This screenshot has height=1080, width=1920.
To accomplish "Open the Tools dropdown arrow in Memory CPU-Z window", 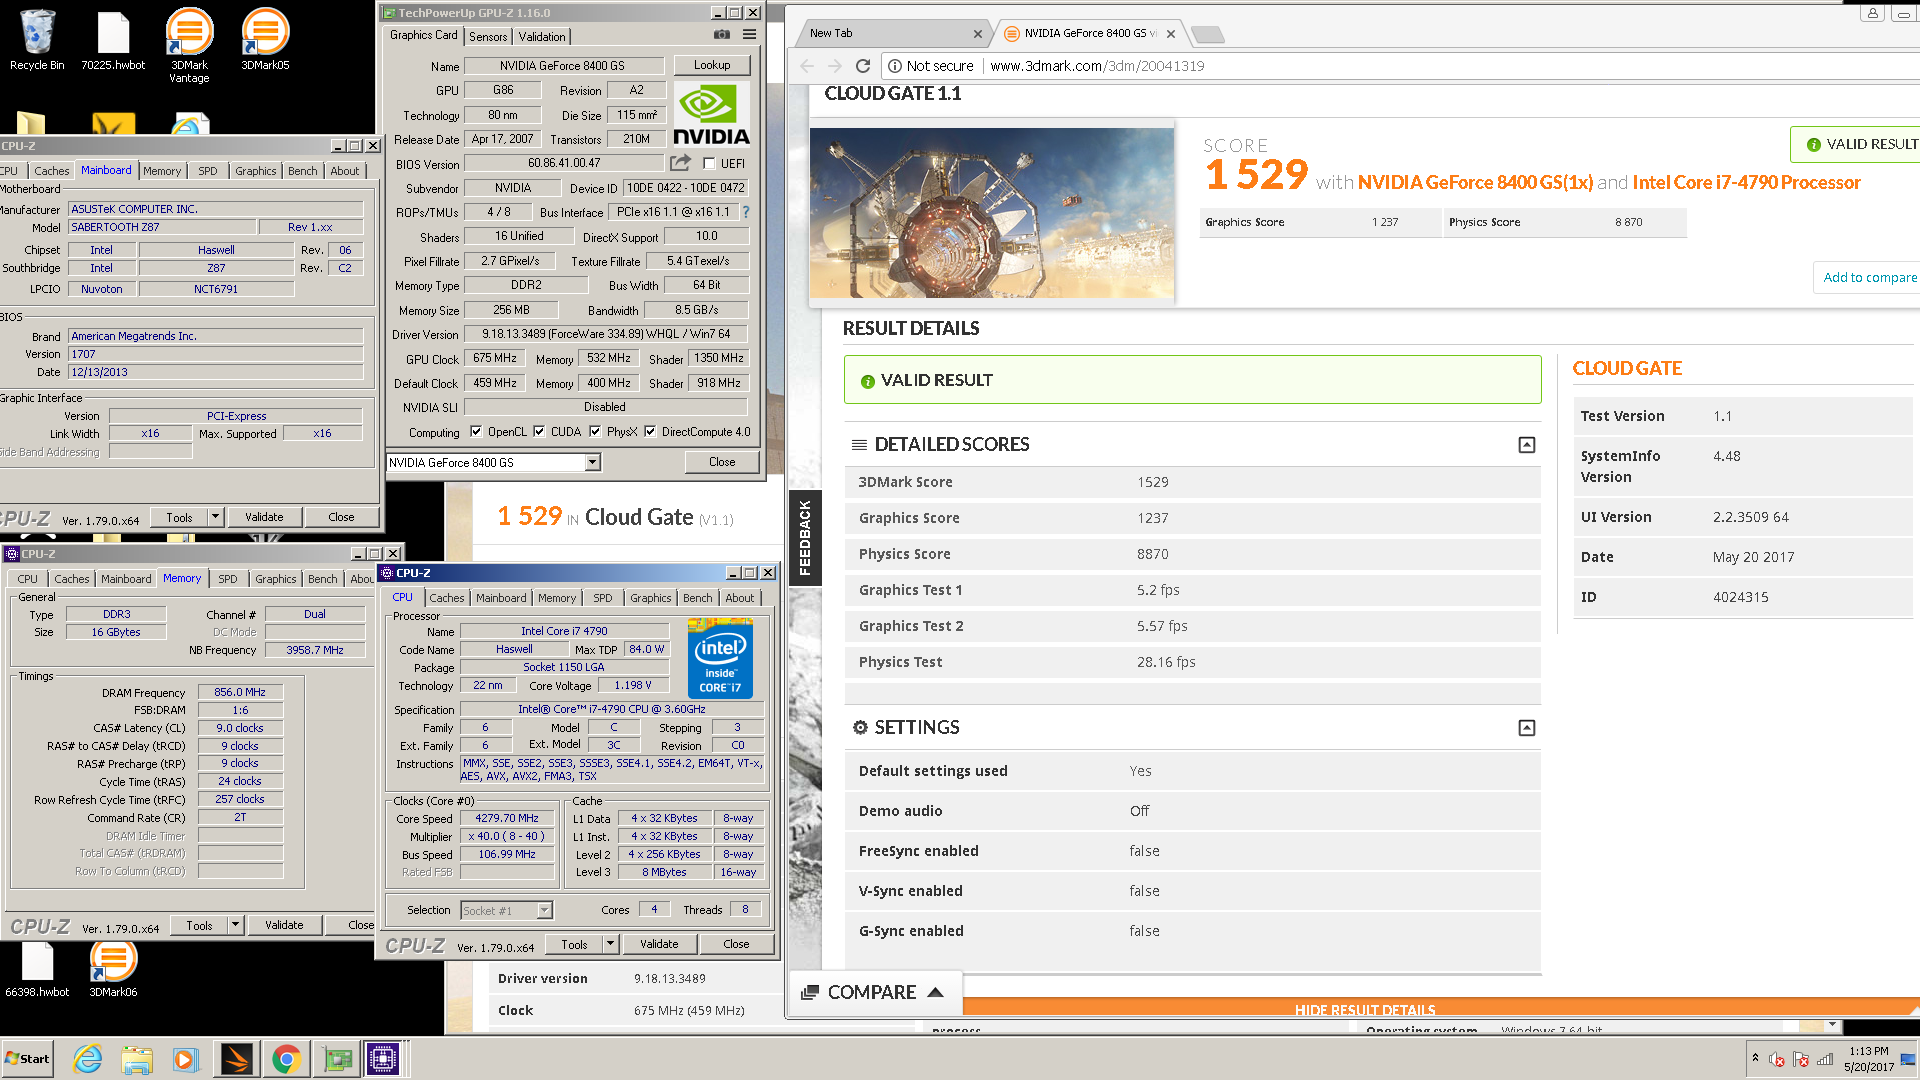I will [236, 925].
